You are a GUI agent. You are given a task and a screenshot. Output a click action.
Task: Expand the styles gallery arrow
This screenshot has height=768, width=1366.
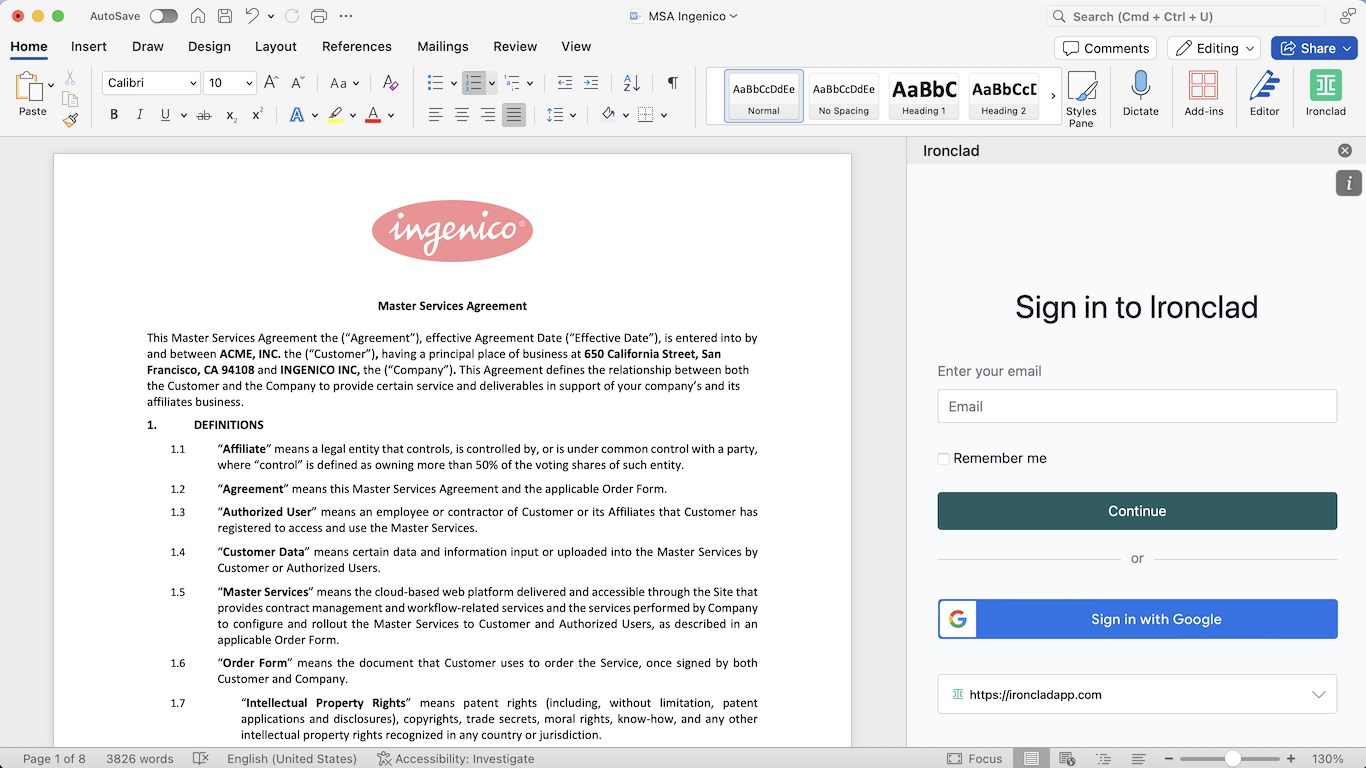click(x=1053, y=96)
